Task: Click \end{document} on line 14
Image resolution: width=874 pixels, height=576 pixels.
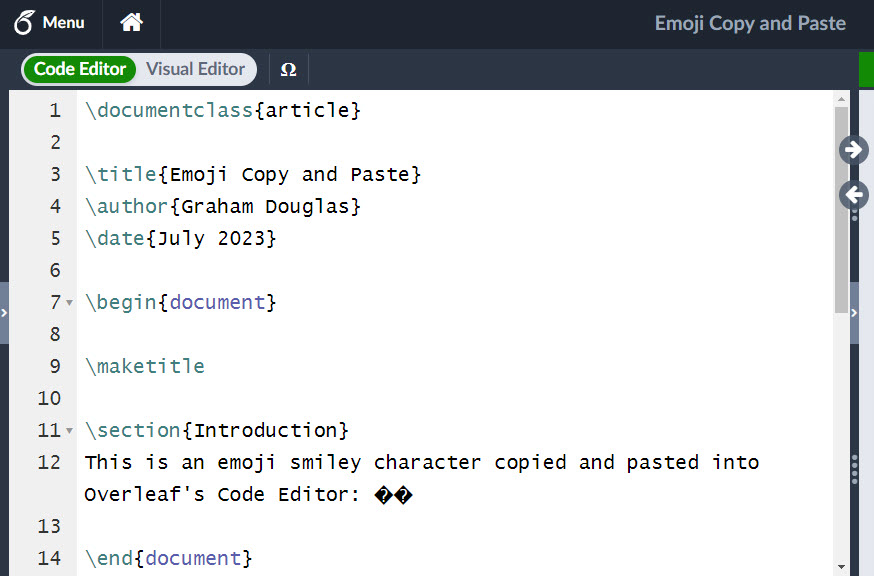Action: click(x=170, y=558)
